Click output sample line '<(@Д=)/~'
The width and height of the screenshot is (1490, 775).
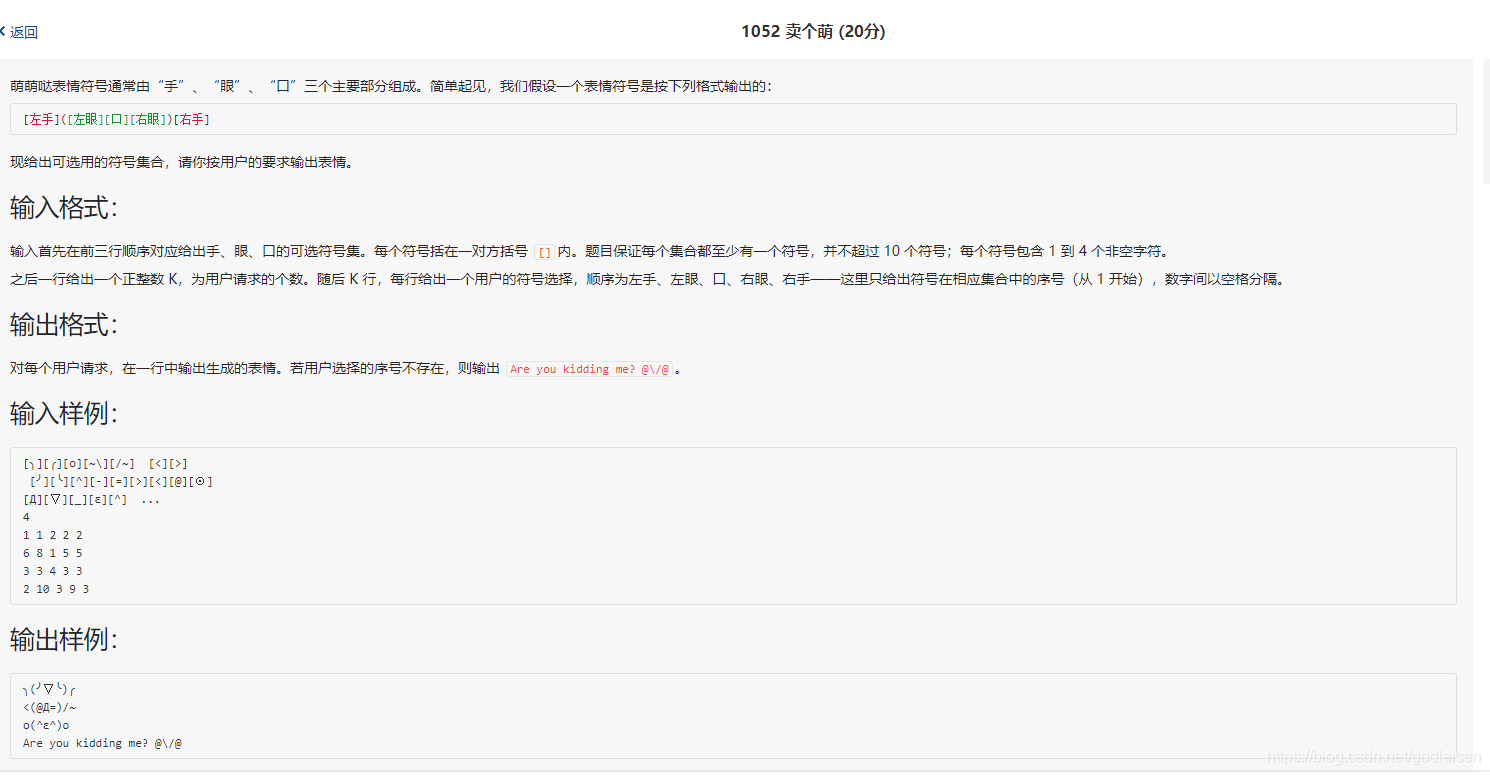click(x=50, y=707)
